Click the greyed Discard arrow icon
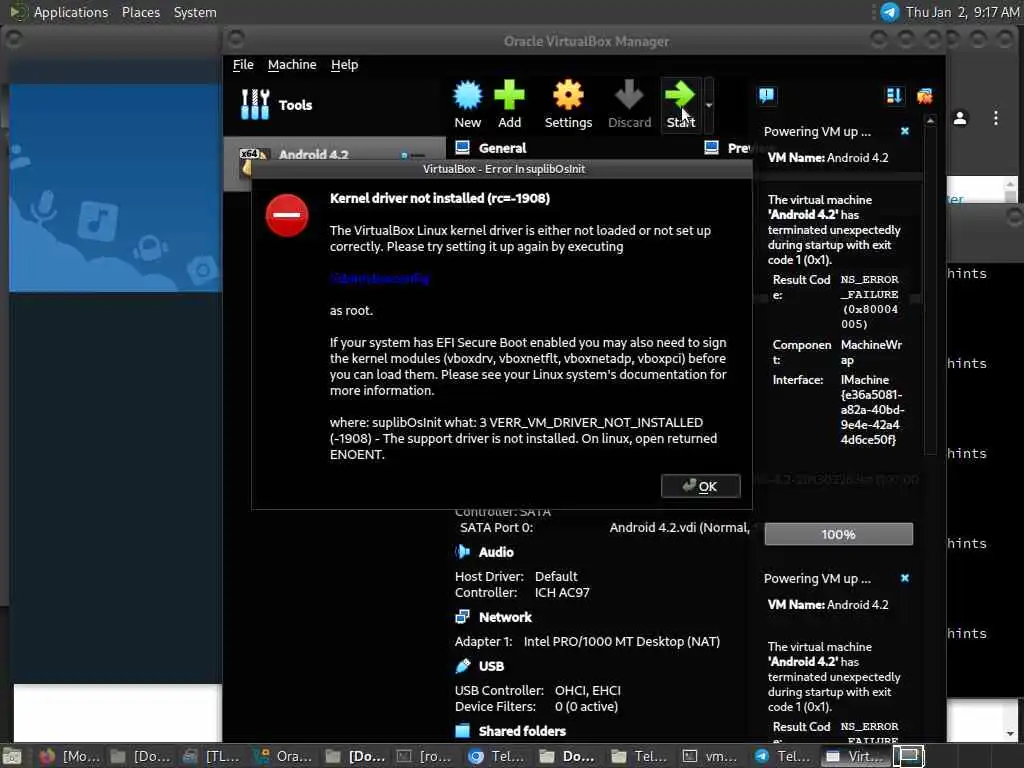The width and height of the screenshot is (1024, 768). pyautogui.click(x=629, y=95)
